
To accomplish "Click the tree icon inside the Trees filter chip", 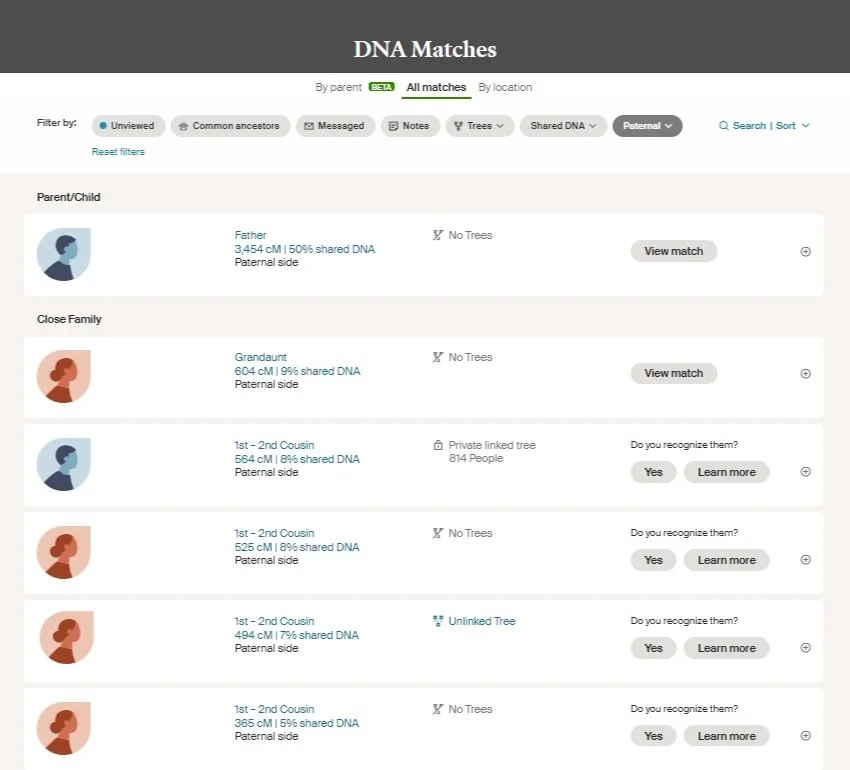I will pyautogui.click(x=458, y=125).
